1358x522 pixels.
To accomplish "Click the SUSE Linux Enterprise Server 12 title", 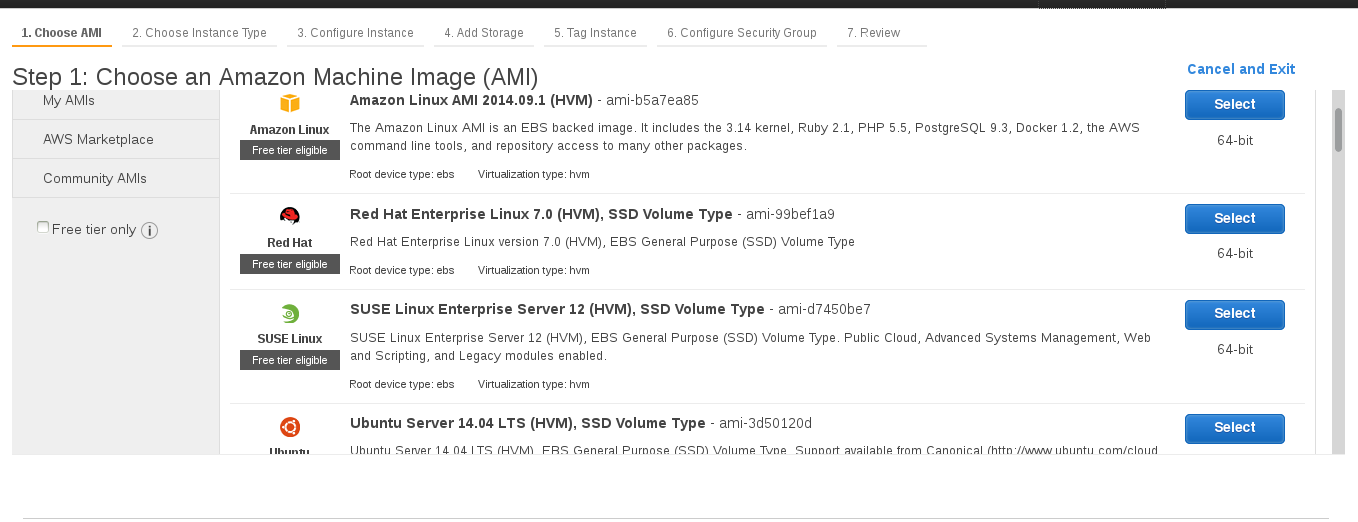I will coord(557,309).
